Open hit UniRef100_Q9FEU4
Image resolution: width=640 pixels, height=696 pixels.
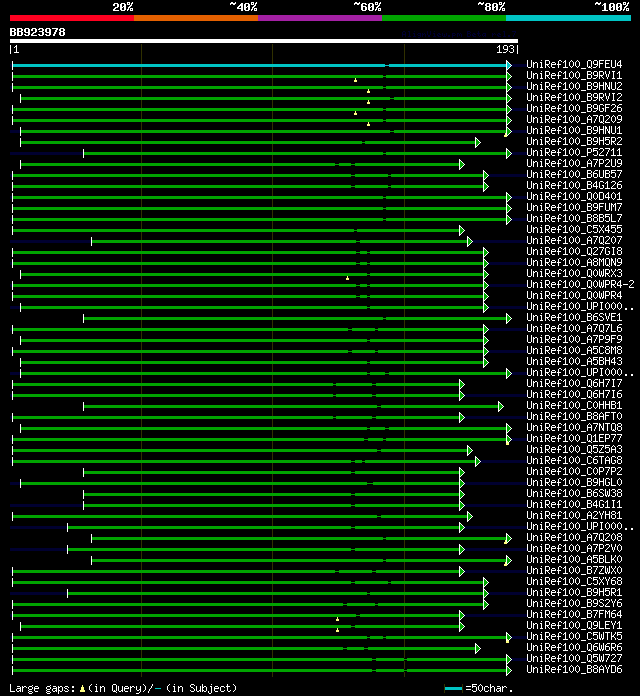coord(574,64)
